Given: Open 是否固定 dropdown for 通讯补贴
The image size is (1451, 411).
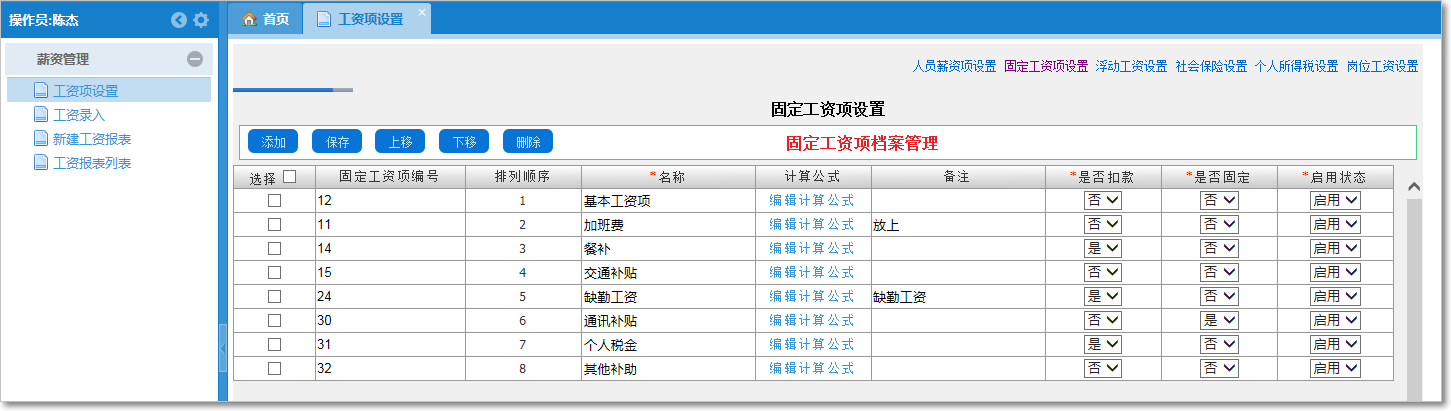Looking at the screenshot, I should (1219, 321).
